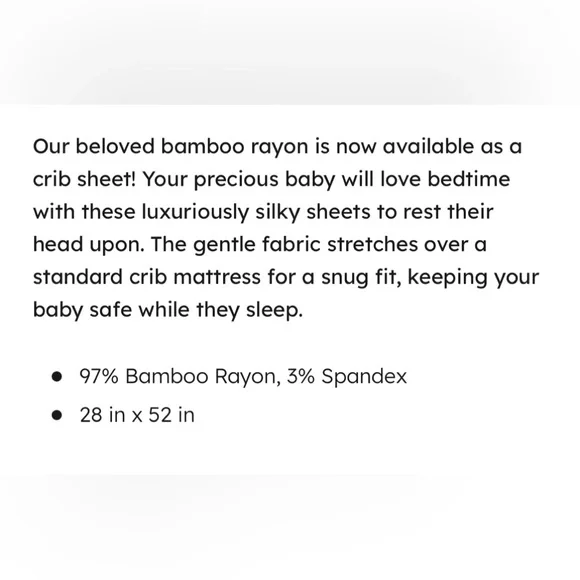Click the word 'Spandex' in the materials bullet
Screen dimensions: 580x580
[x=364, y=377]
